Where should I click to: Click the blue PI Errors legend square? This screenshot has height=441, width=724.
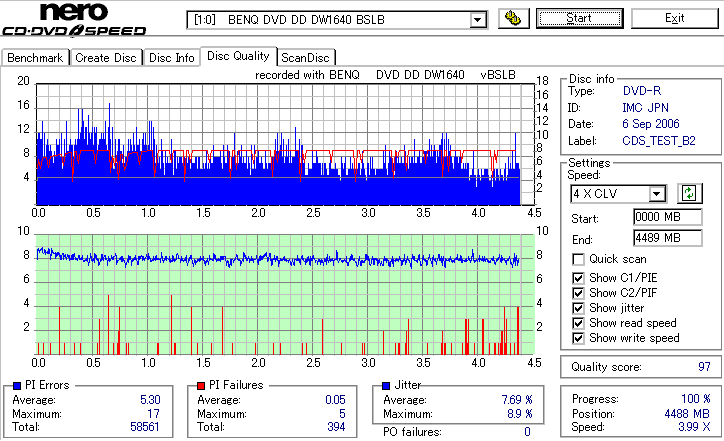tap(17, 386)
